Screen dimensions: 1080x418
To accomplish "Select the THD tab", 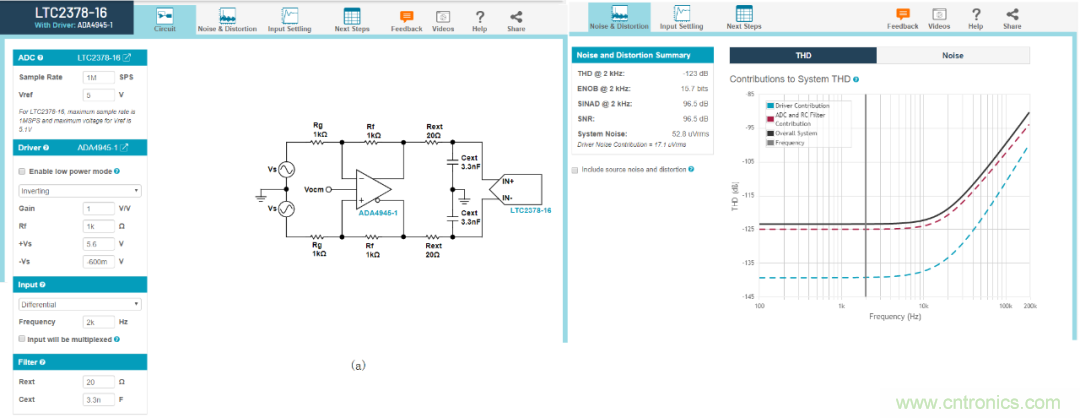I will 803,56.
